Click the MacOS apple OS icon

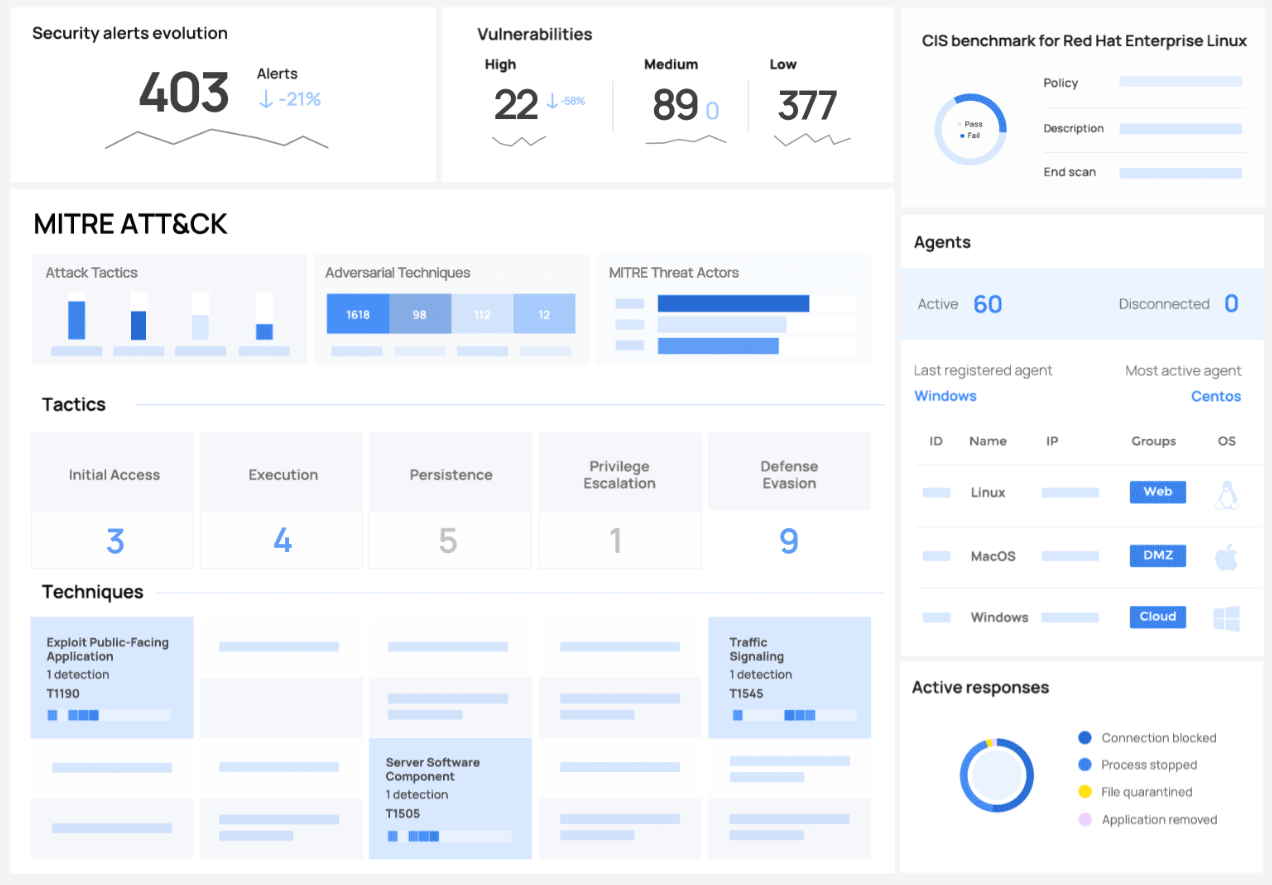click(1226, 557)
